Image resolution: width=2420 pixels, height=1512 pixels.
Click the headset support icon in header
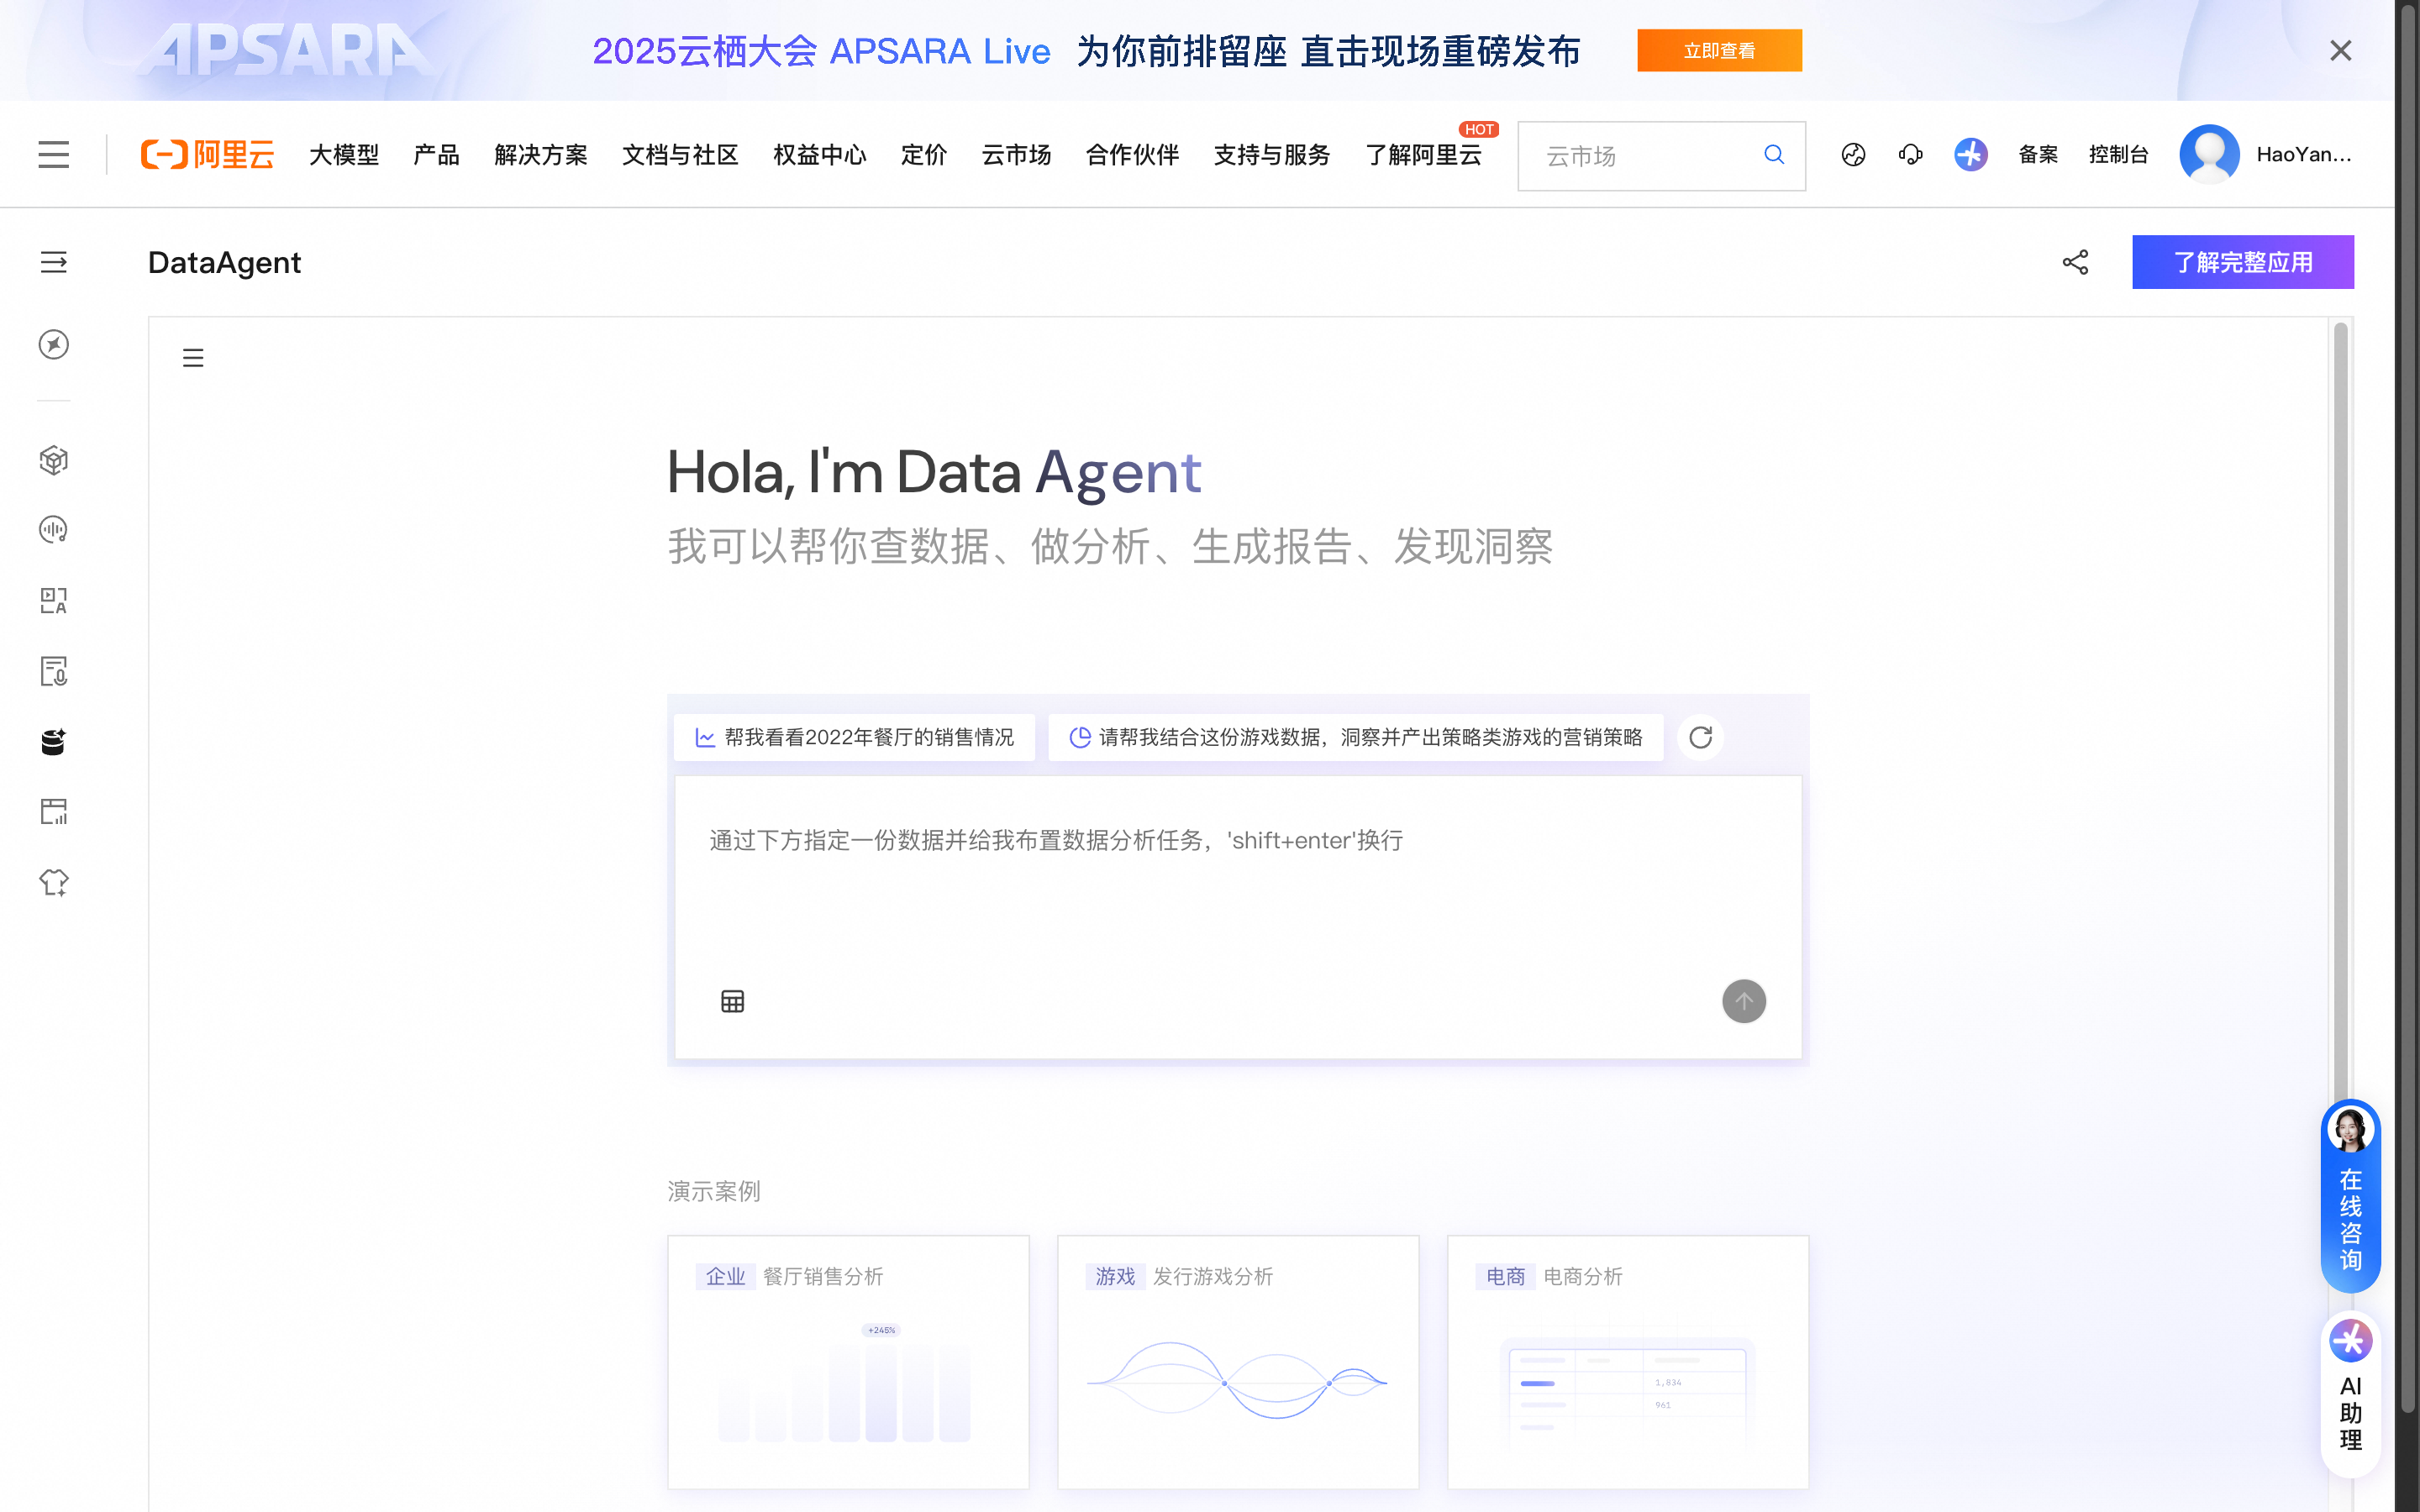pos(1910,155)
